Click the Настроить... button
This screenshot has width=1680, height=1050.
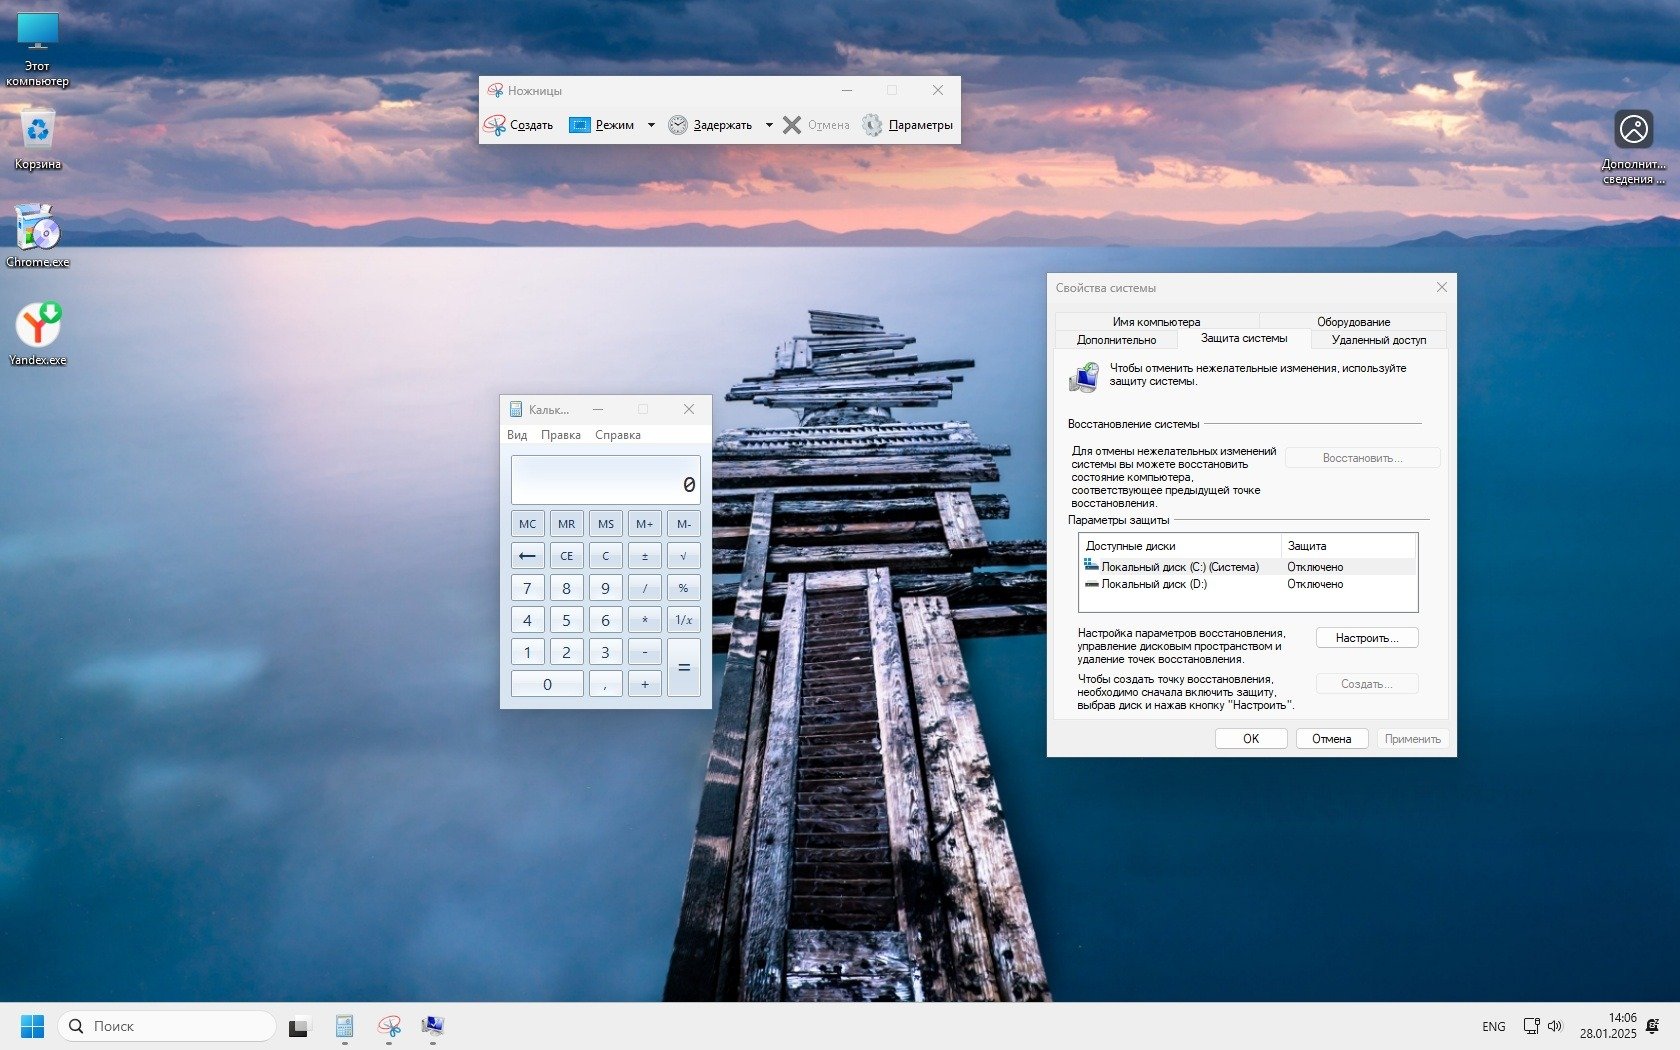click(x=1366, y=638)
